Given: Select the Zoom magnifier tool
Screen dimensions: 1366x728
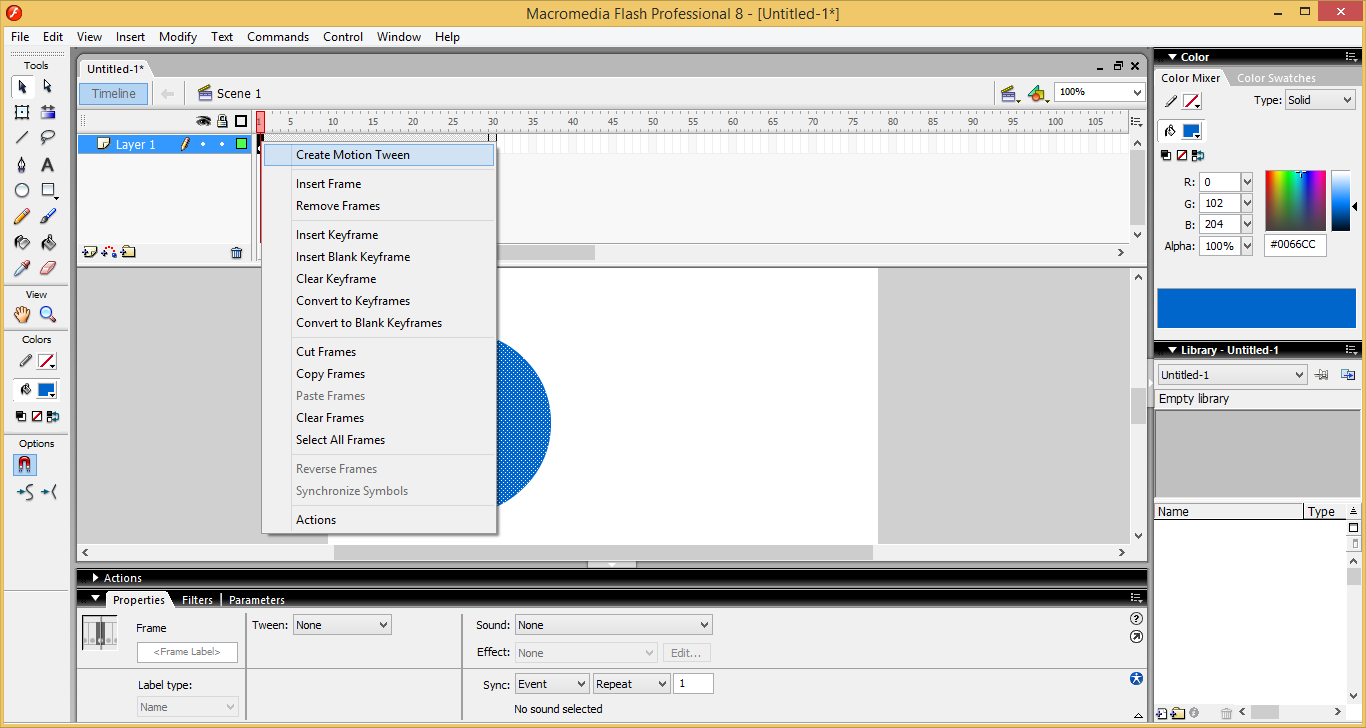Looking at the screenshot, I should 47,314.
